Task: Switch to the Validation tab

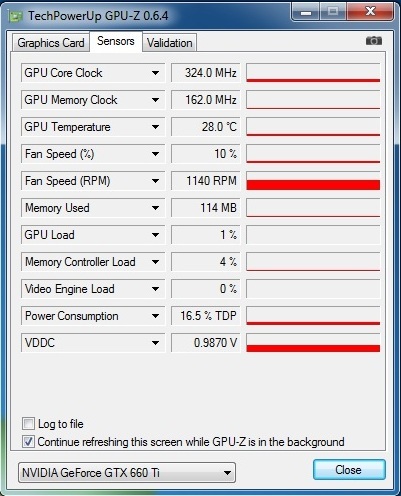Action: click(170, 43)
